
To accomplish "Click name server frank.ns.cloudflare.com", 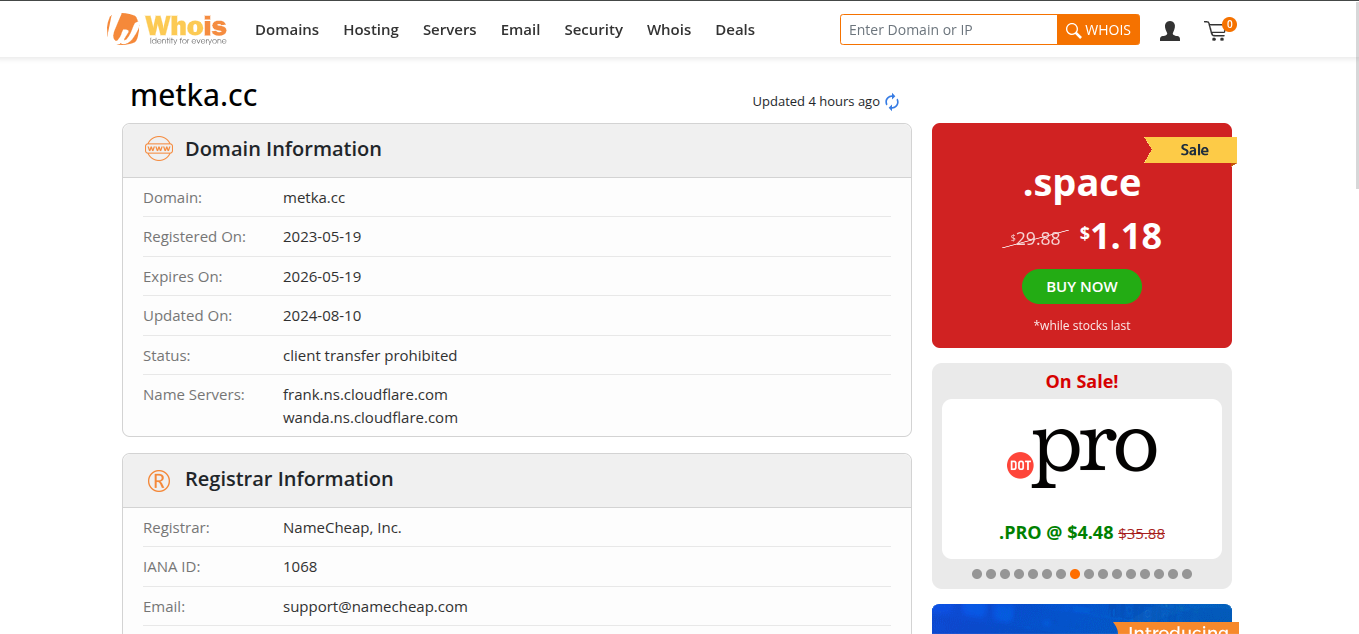I will (365, 395).
